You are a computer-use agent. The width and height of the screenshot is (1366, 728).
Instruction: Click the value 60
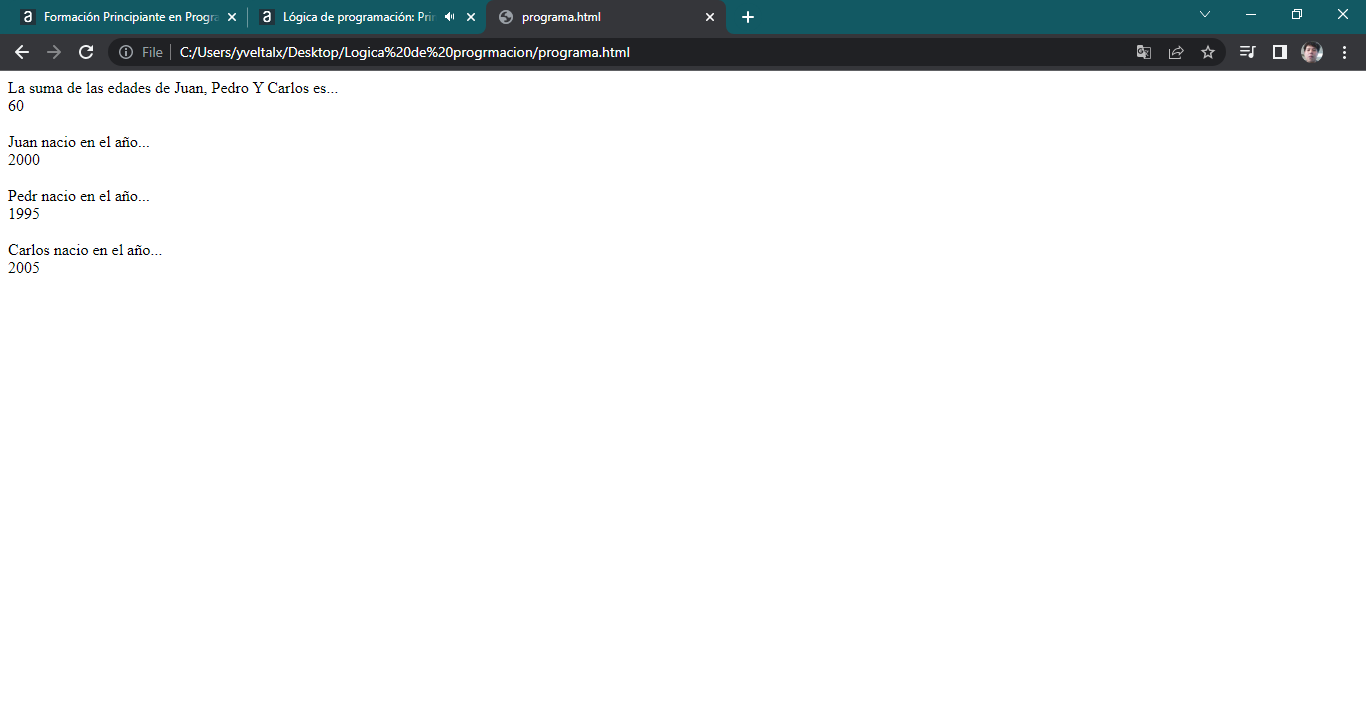(16, 106)
